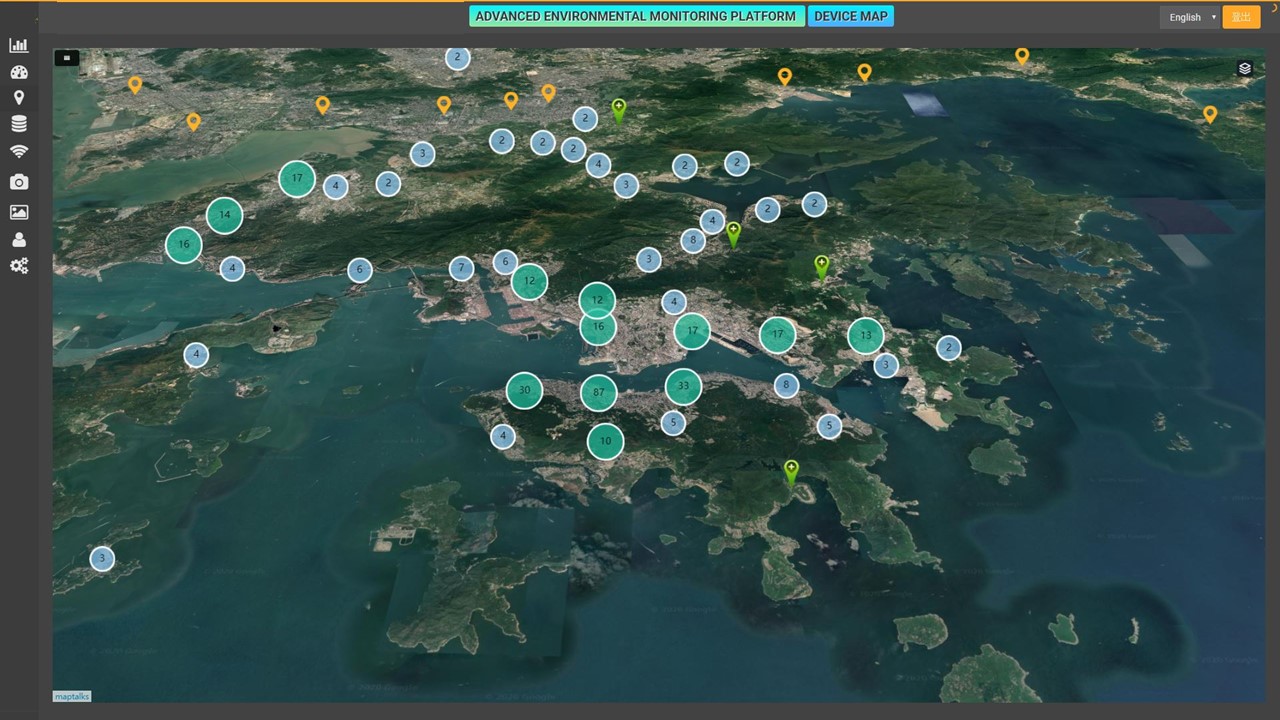Toggle the small collapse control above the map
Image resolution: width=1280 pixels, height=720 pixels.
[x=66, y=57]
